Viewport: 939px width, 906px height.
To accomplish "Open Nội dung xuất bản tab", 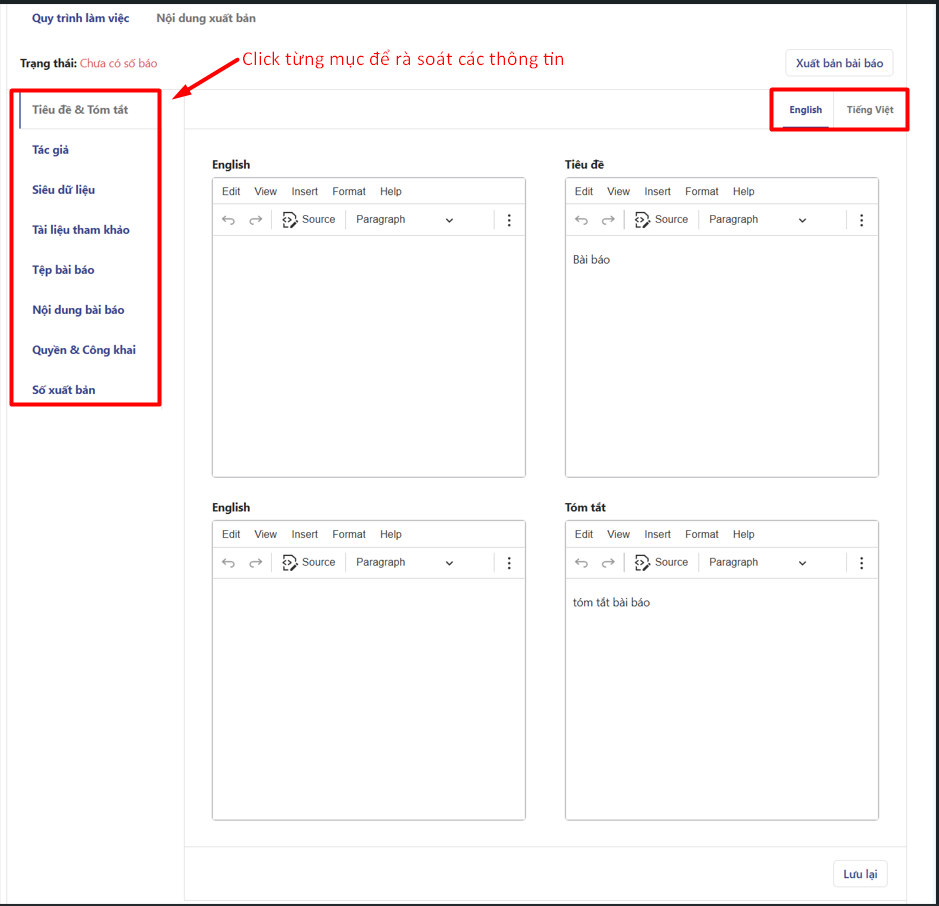I will (206, 18).
